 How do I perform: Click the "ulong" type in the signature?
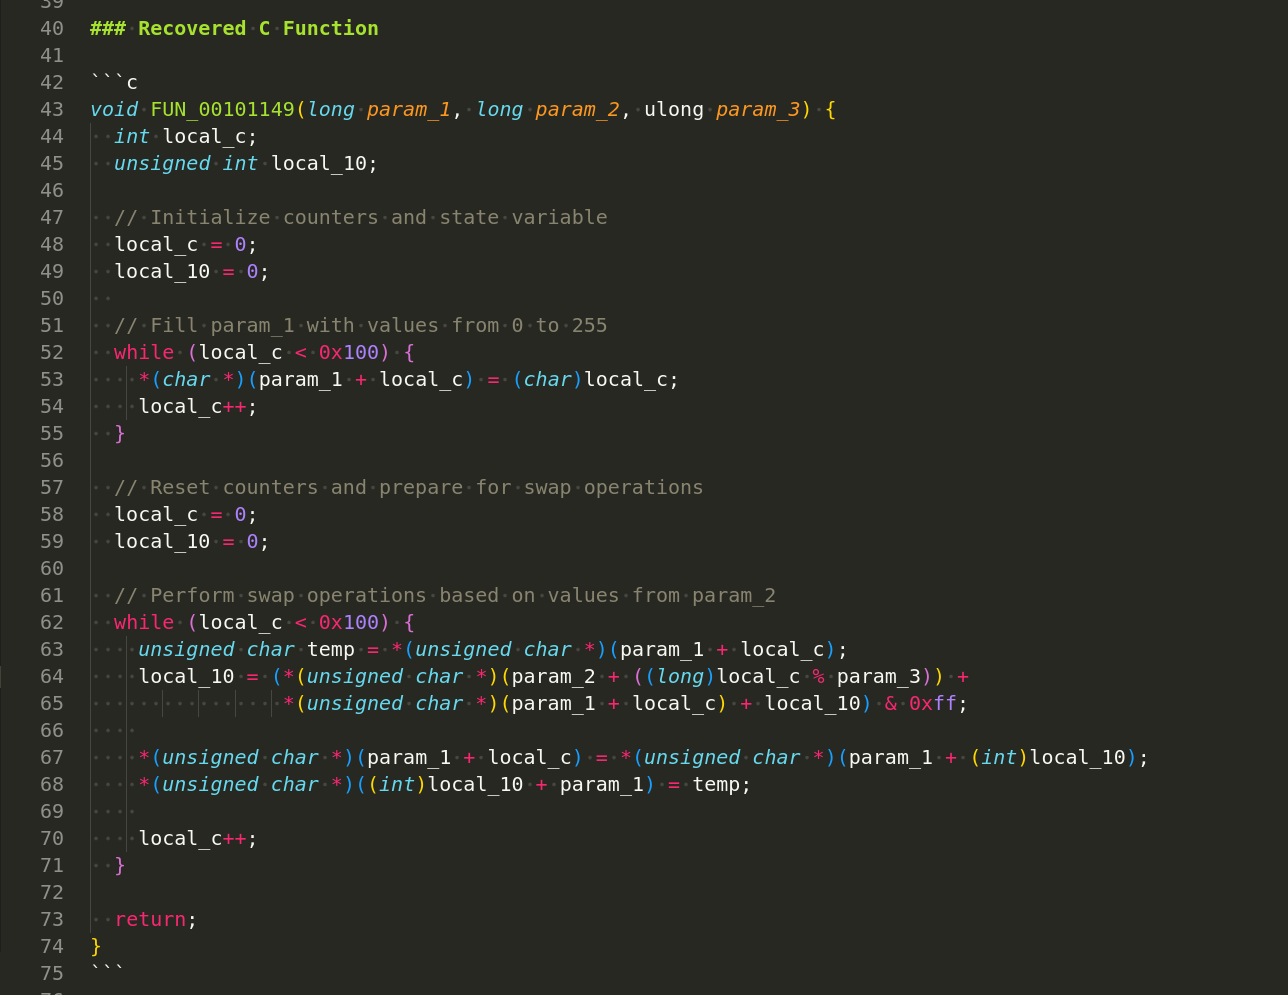tap(674, 109)
